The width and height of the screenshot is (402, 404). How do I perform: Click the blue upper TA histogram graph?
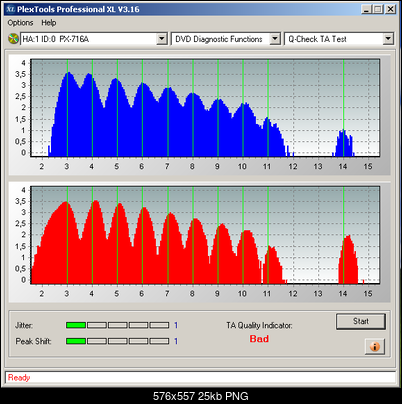click(x=205, y=108)
